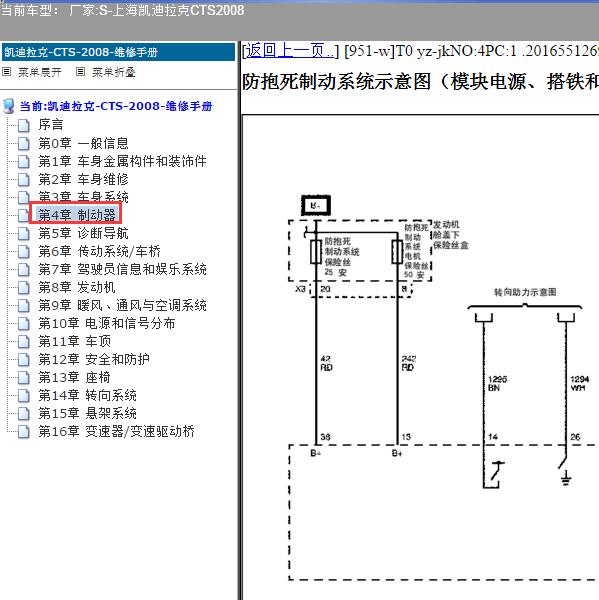This screenshot has height=600, width=599.
Task: Open 第9章 暖风、通风与空调系统
Action: pyautogui.click(x=122, y=305)
